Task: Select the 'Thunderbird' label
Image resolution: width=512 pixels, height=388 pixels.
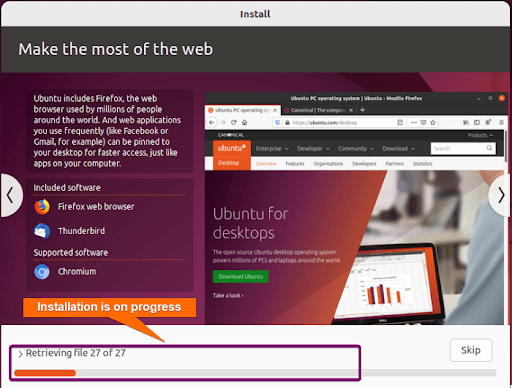Action: click(81, 231)
